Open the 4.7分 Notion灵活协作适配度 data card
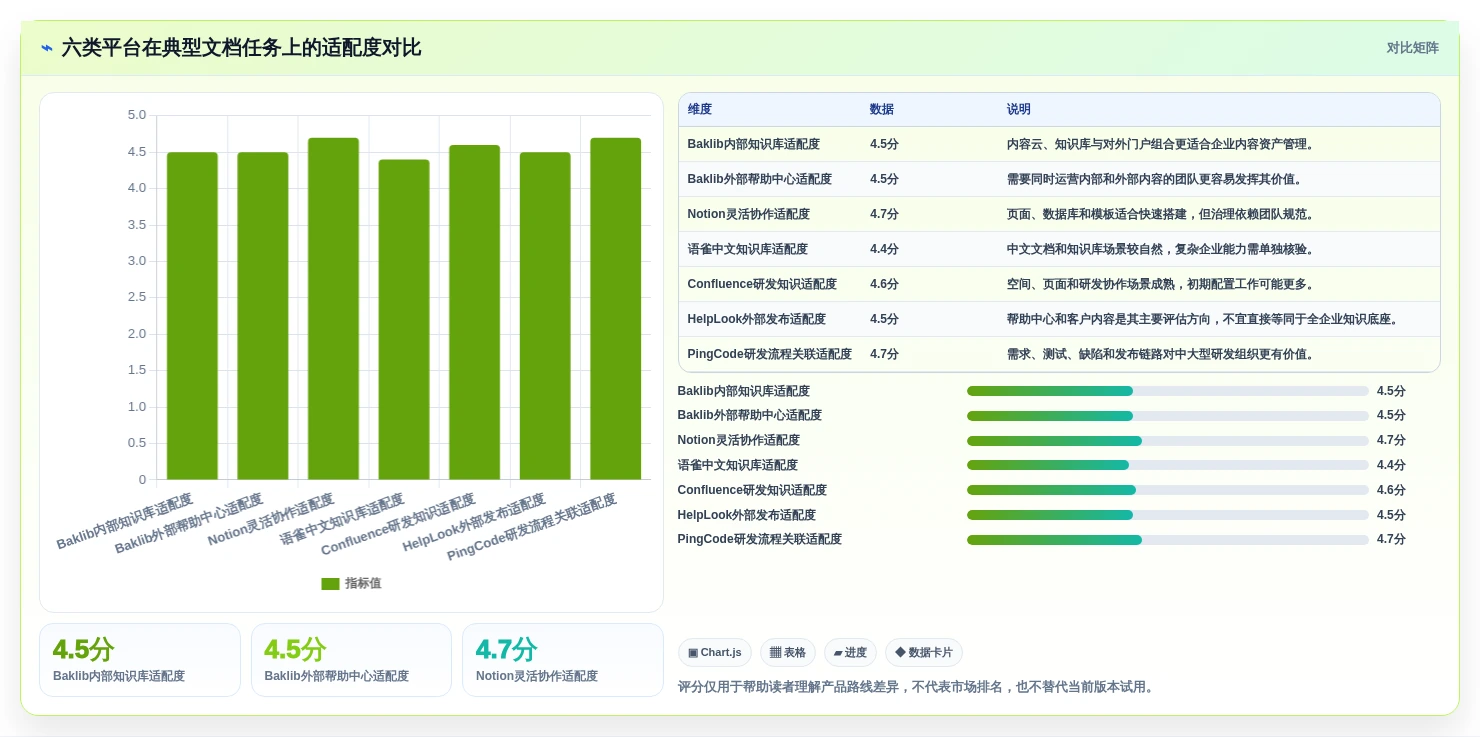Screen dimensions: 1480x737 point(563,660)
